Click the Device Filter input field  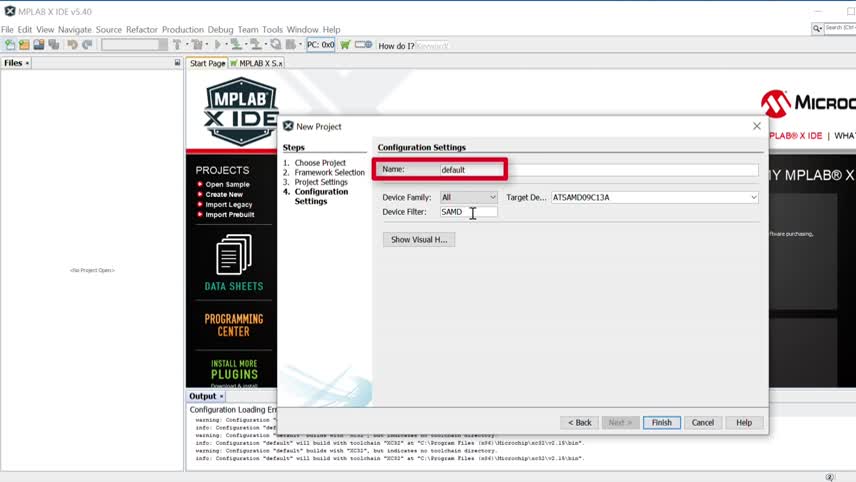(x=468, y=212)
